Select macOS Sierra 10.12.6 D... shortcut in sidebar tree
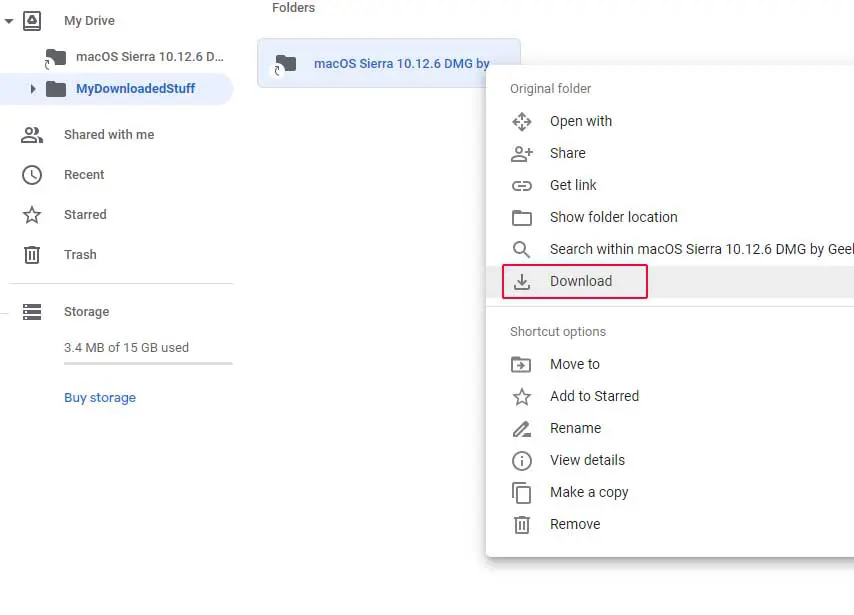 150,57
